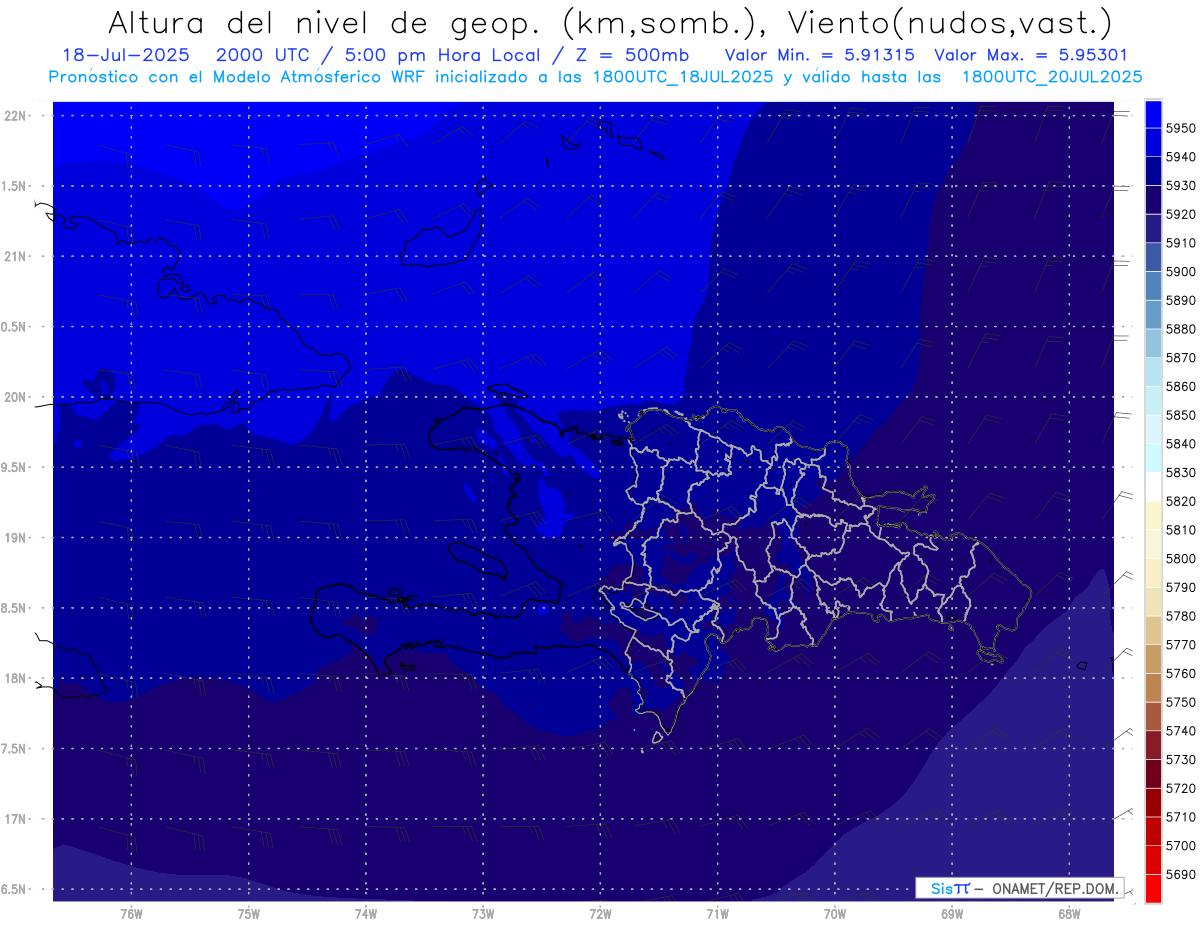The height and width of the screenshot is (927, 1200).
Task: Click the '20N' latitude label
Action: click(x=15, y=398)
